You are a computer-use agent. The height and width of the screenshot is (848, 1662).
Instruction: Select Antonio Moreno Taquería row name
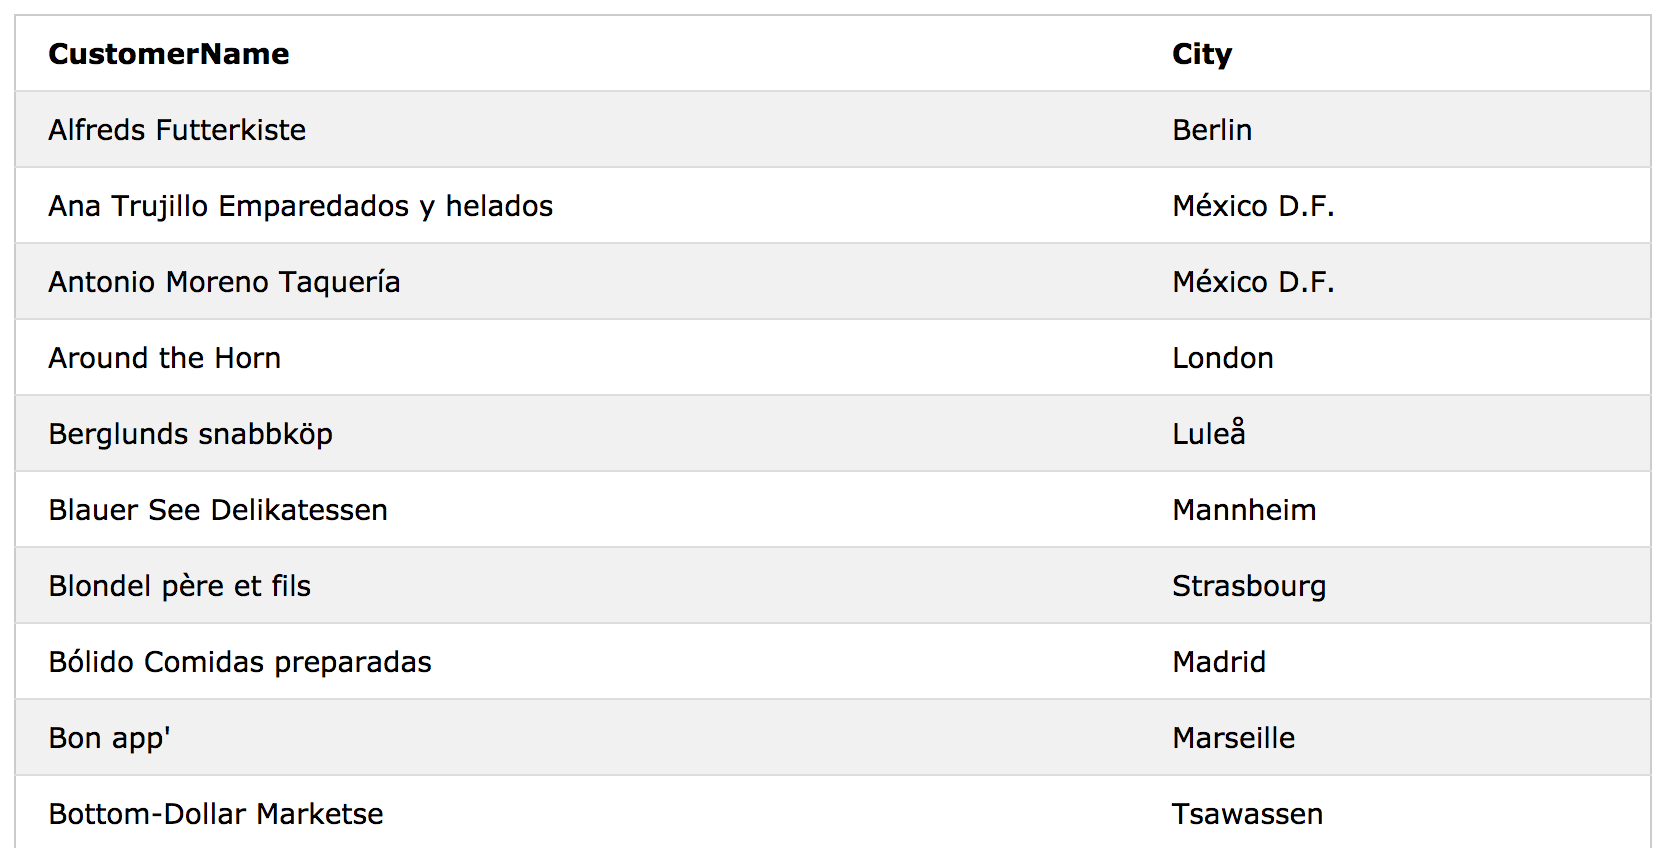click(225, 282)
